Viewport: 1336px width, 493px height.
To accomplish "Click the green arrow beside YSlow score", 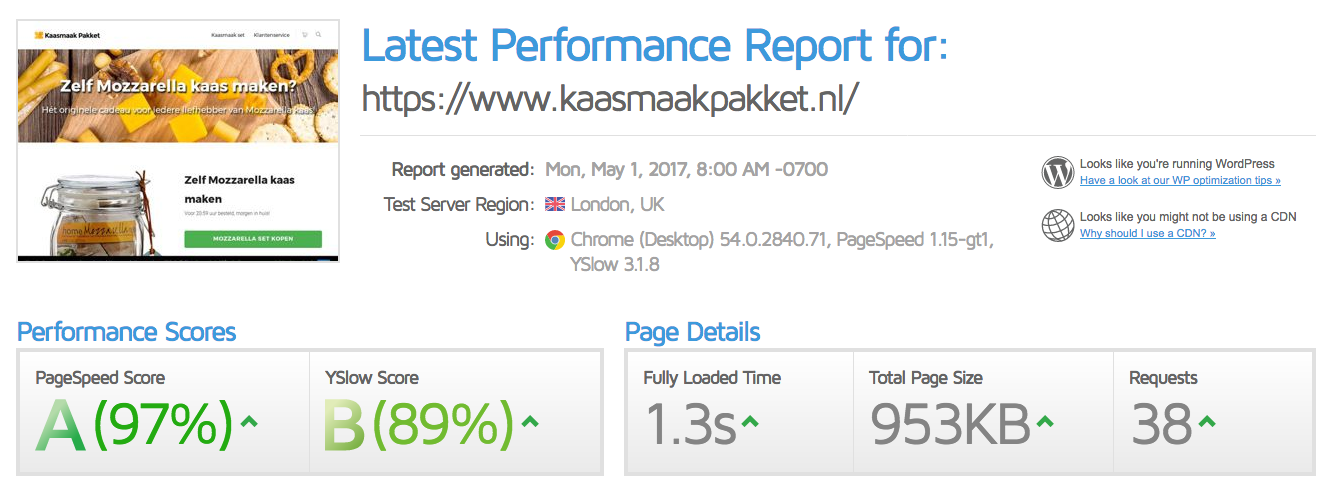I will pyautogui.click(x=530, y=421).
